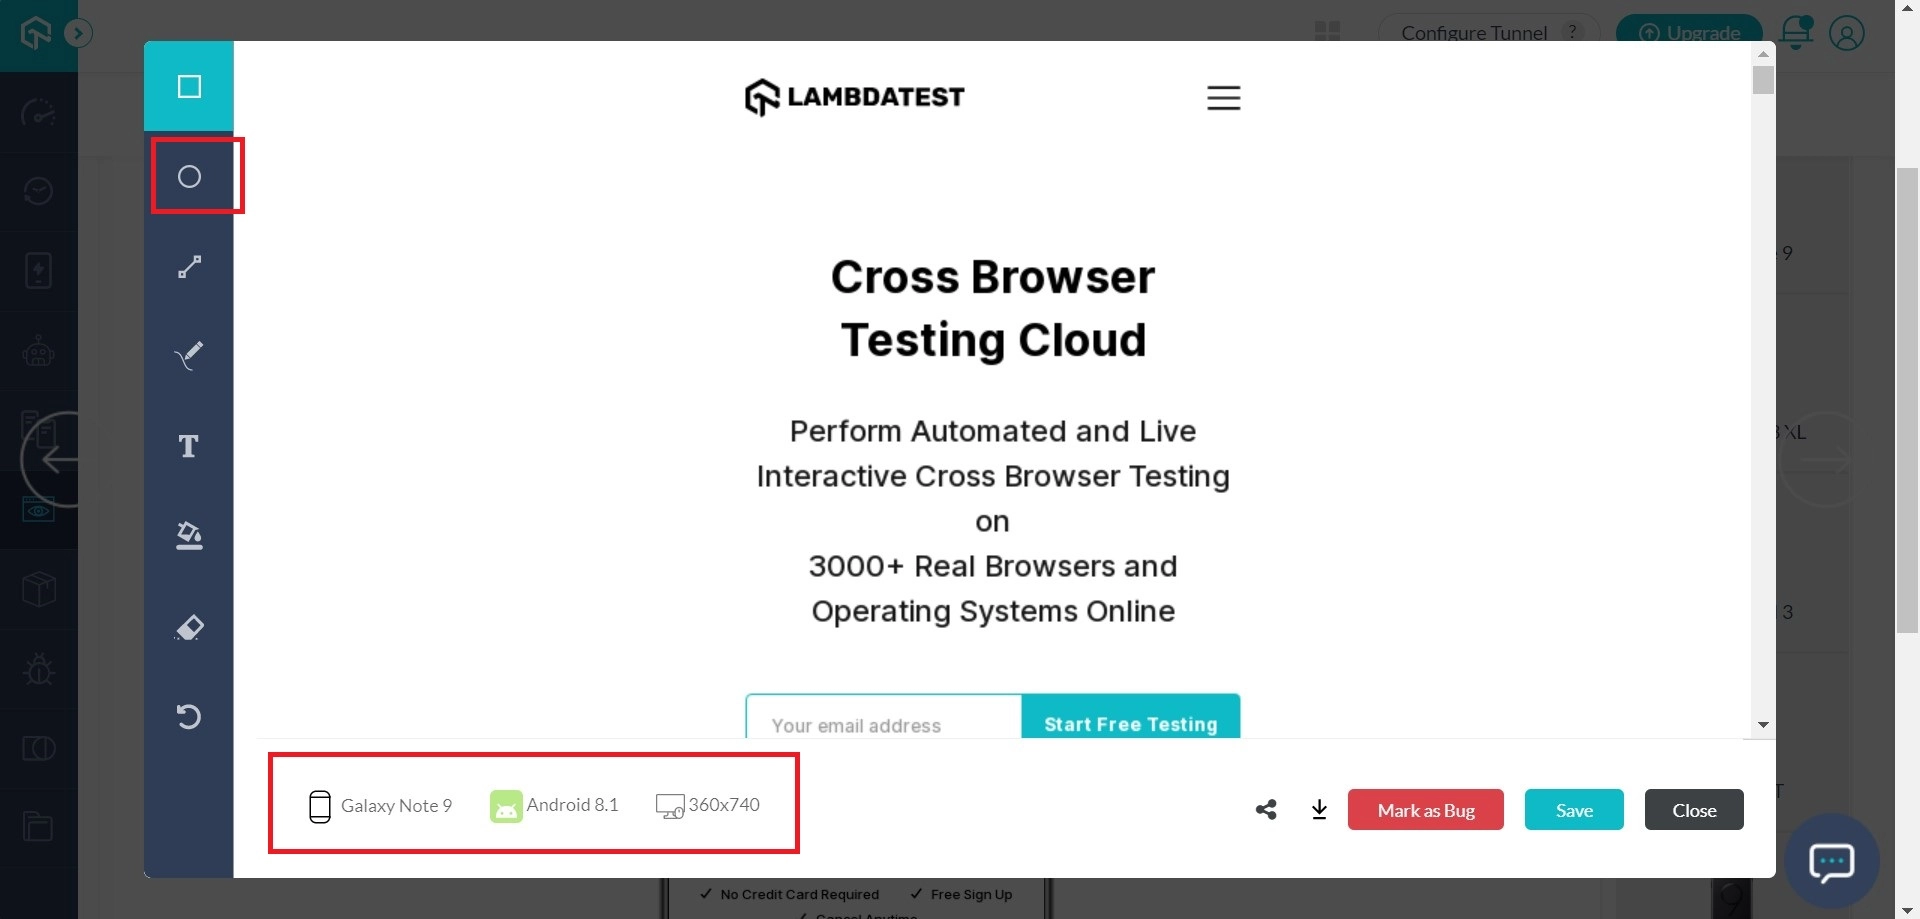This screenshot has height=919, width=1920.
Task: Share the screenshot via share icon
Action: 1266,810
